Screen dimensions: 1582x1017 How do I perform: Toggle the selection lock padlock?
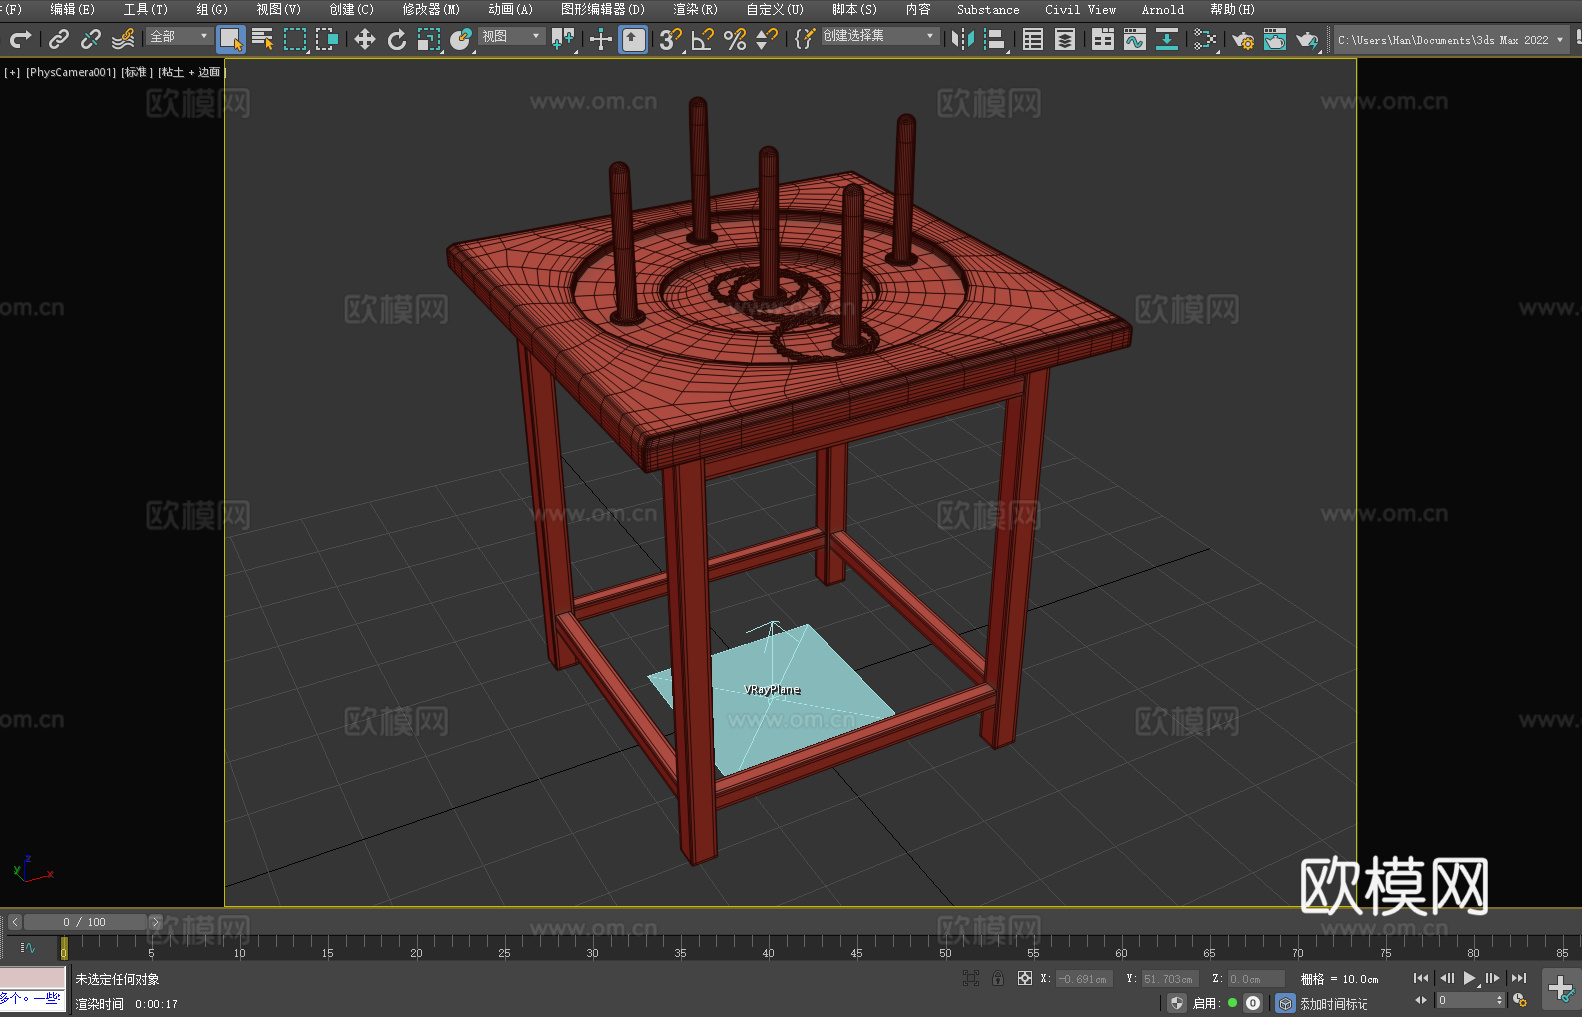click(998, 979)
